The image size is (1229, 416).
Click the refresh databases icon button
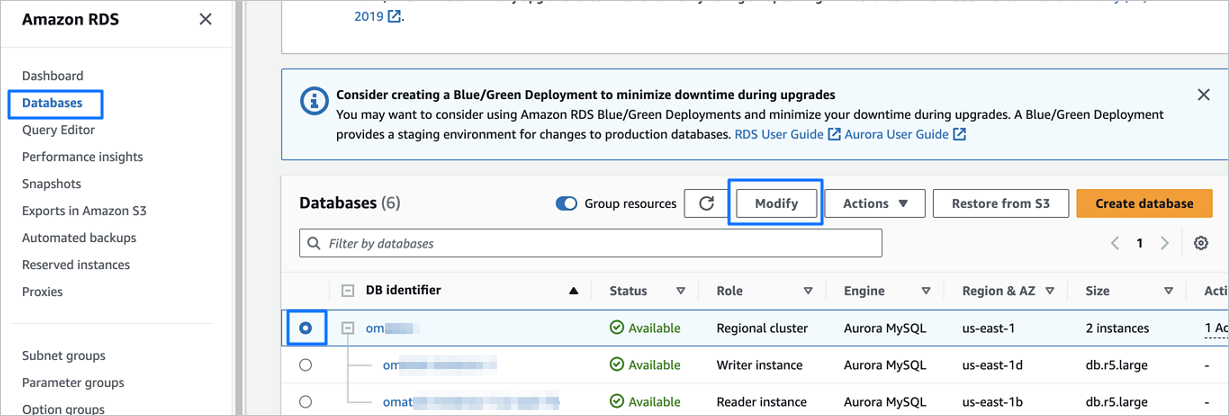coord(706,203)
